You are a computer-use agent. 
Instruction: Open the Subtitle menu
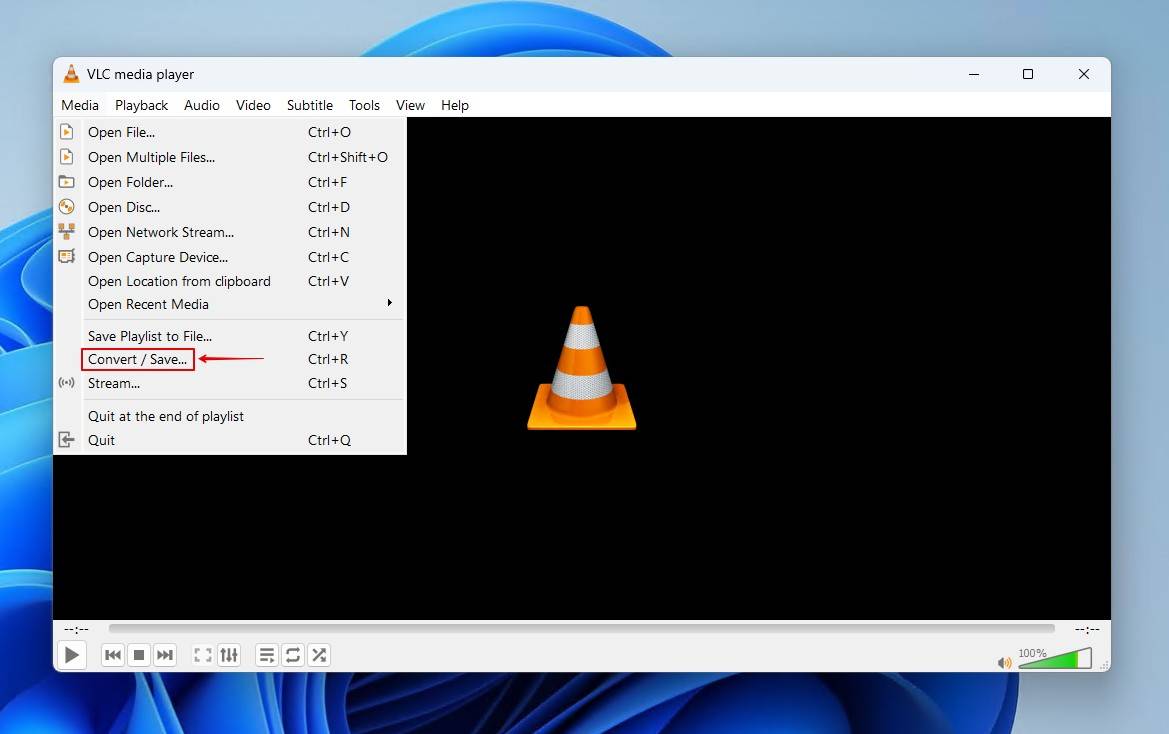(310, 105)
